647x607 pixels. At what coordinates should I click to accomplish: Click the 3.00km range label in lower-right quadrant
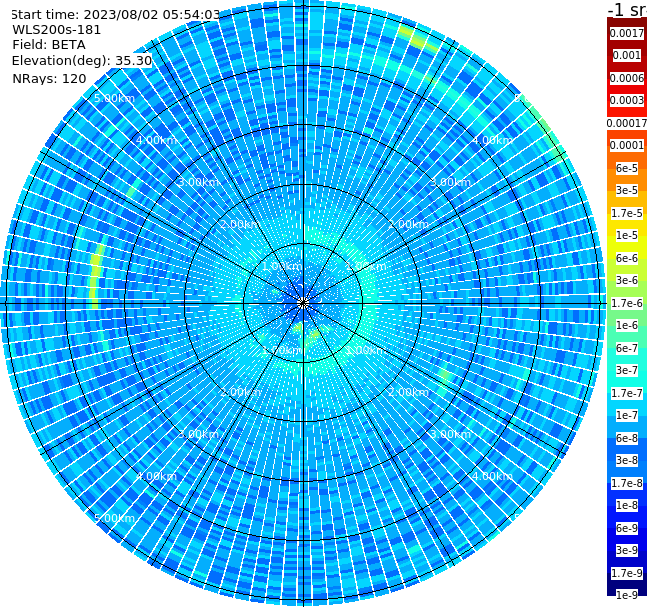click(x=451, y=434)
